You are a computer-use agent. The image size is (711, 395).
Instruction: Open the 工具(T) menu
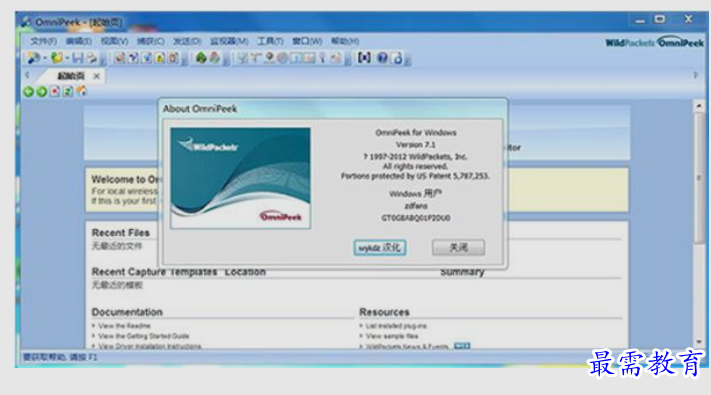coord(270,41)
